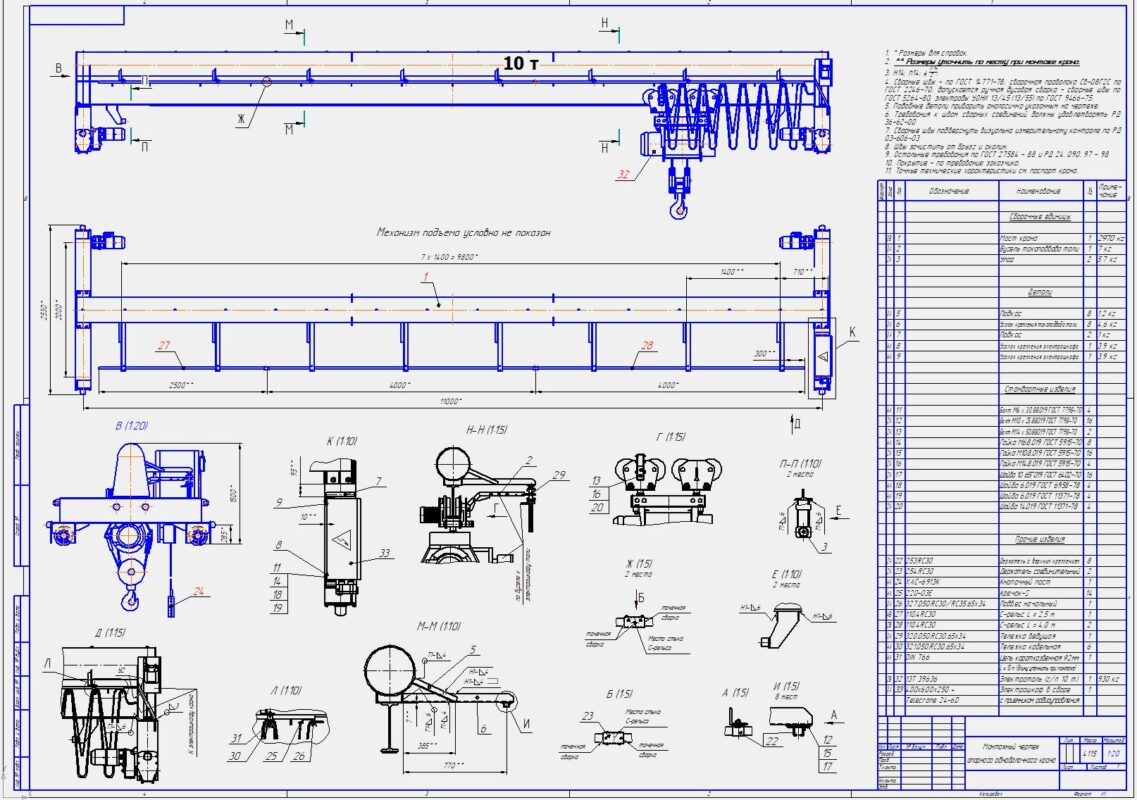The height and width of the screenshot is (800, 1137).
Task: Select the detail title "Ж (1:5)"
Action: pos(639,564)
